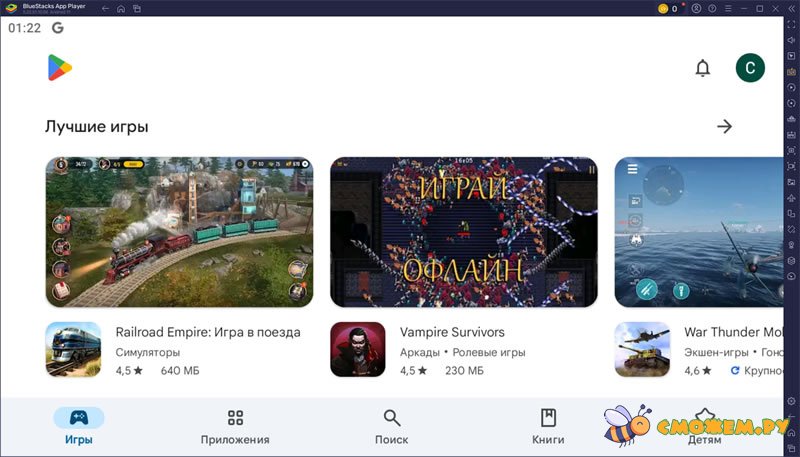Expand the Лучшие игры section arrow

(x=725, y=126)
